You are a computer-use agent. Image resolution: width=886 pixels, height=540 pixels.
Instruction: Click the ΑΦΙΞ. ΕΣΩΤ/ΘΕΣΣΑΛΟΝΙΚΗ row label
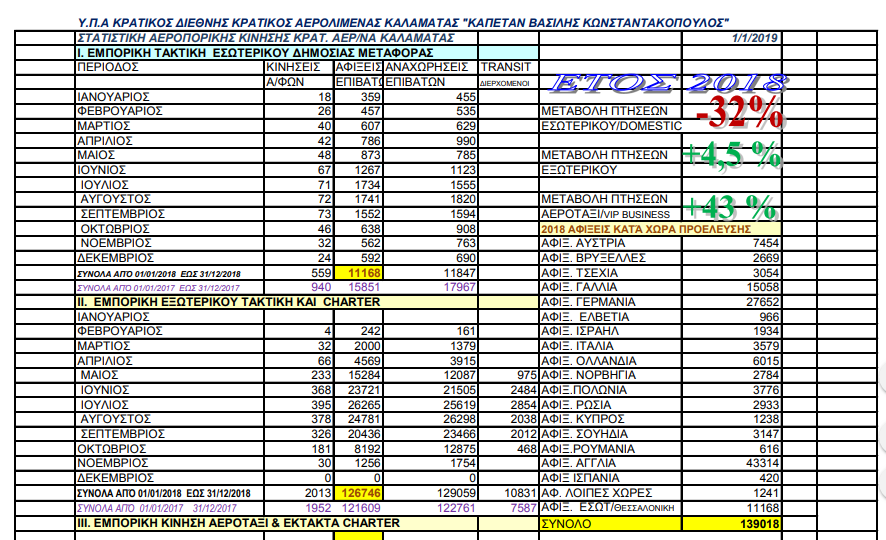click(x=607, y=507)
